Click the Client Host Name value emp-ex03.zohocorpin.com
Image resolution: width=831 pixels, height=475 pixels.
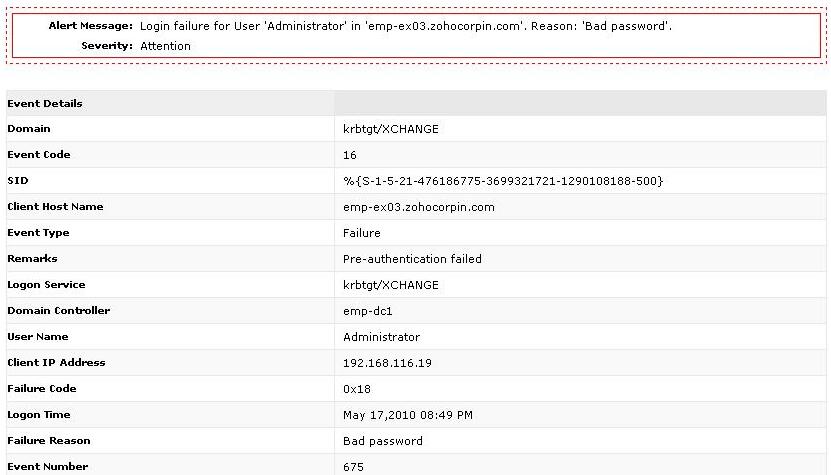pos(418,207)
